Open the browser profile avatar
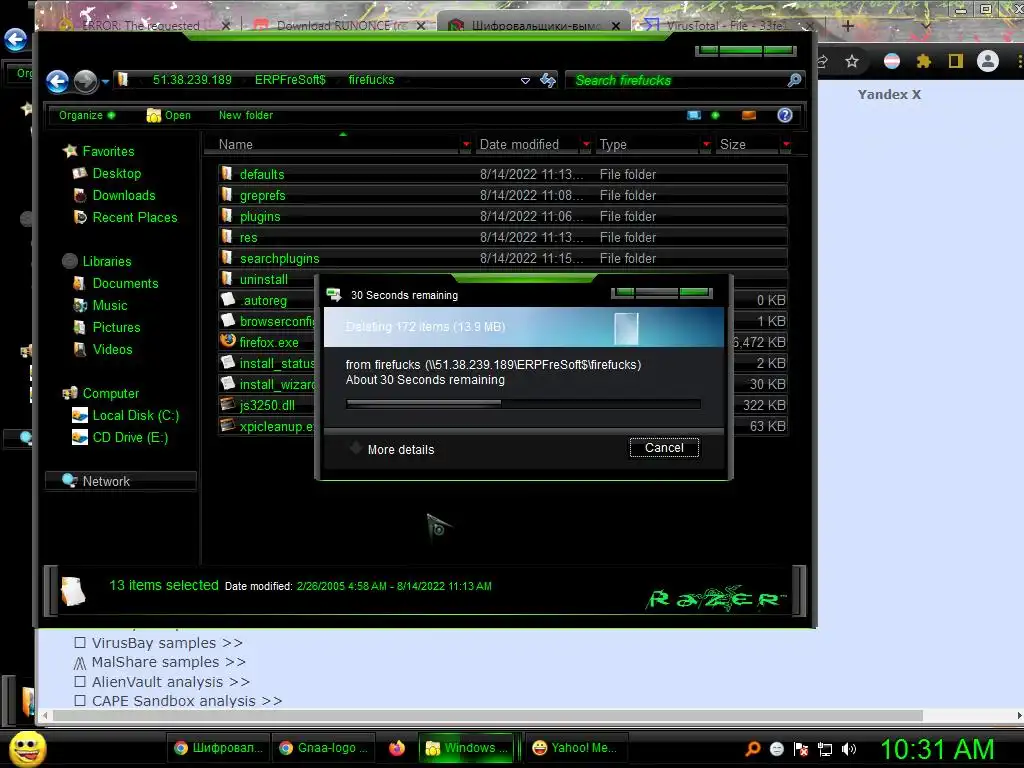 (x=987, y=61)
